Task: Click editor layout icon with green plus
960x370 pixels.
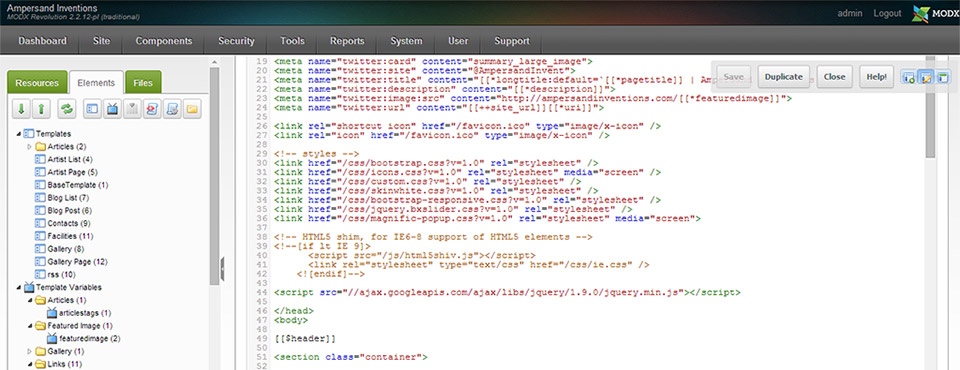Action: point(908,78)
